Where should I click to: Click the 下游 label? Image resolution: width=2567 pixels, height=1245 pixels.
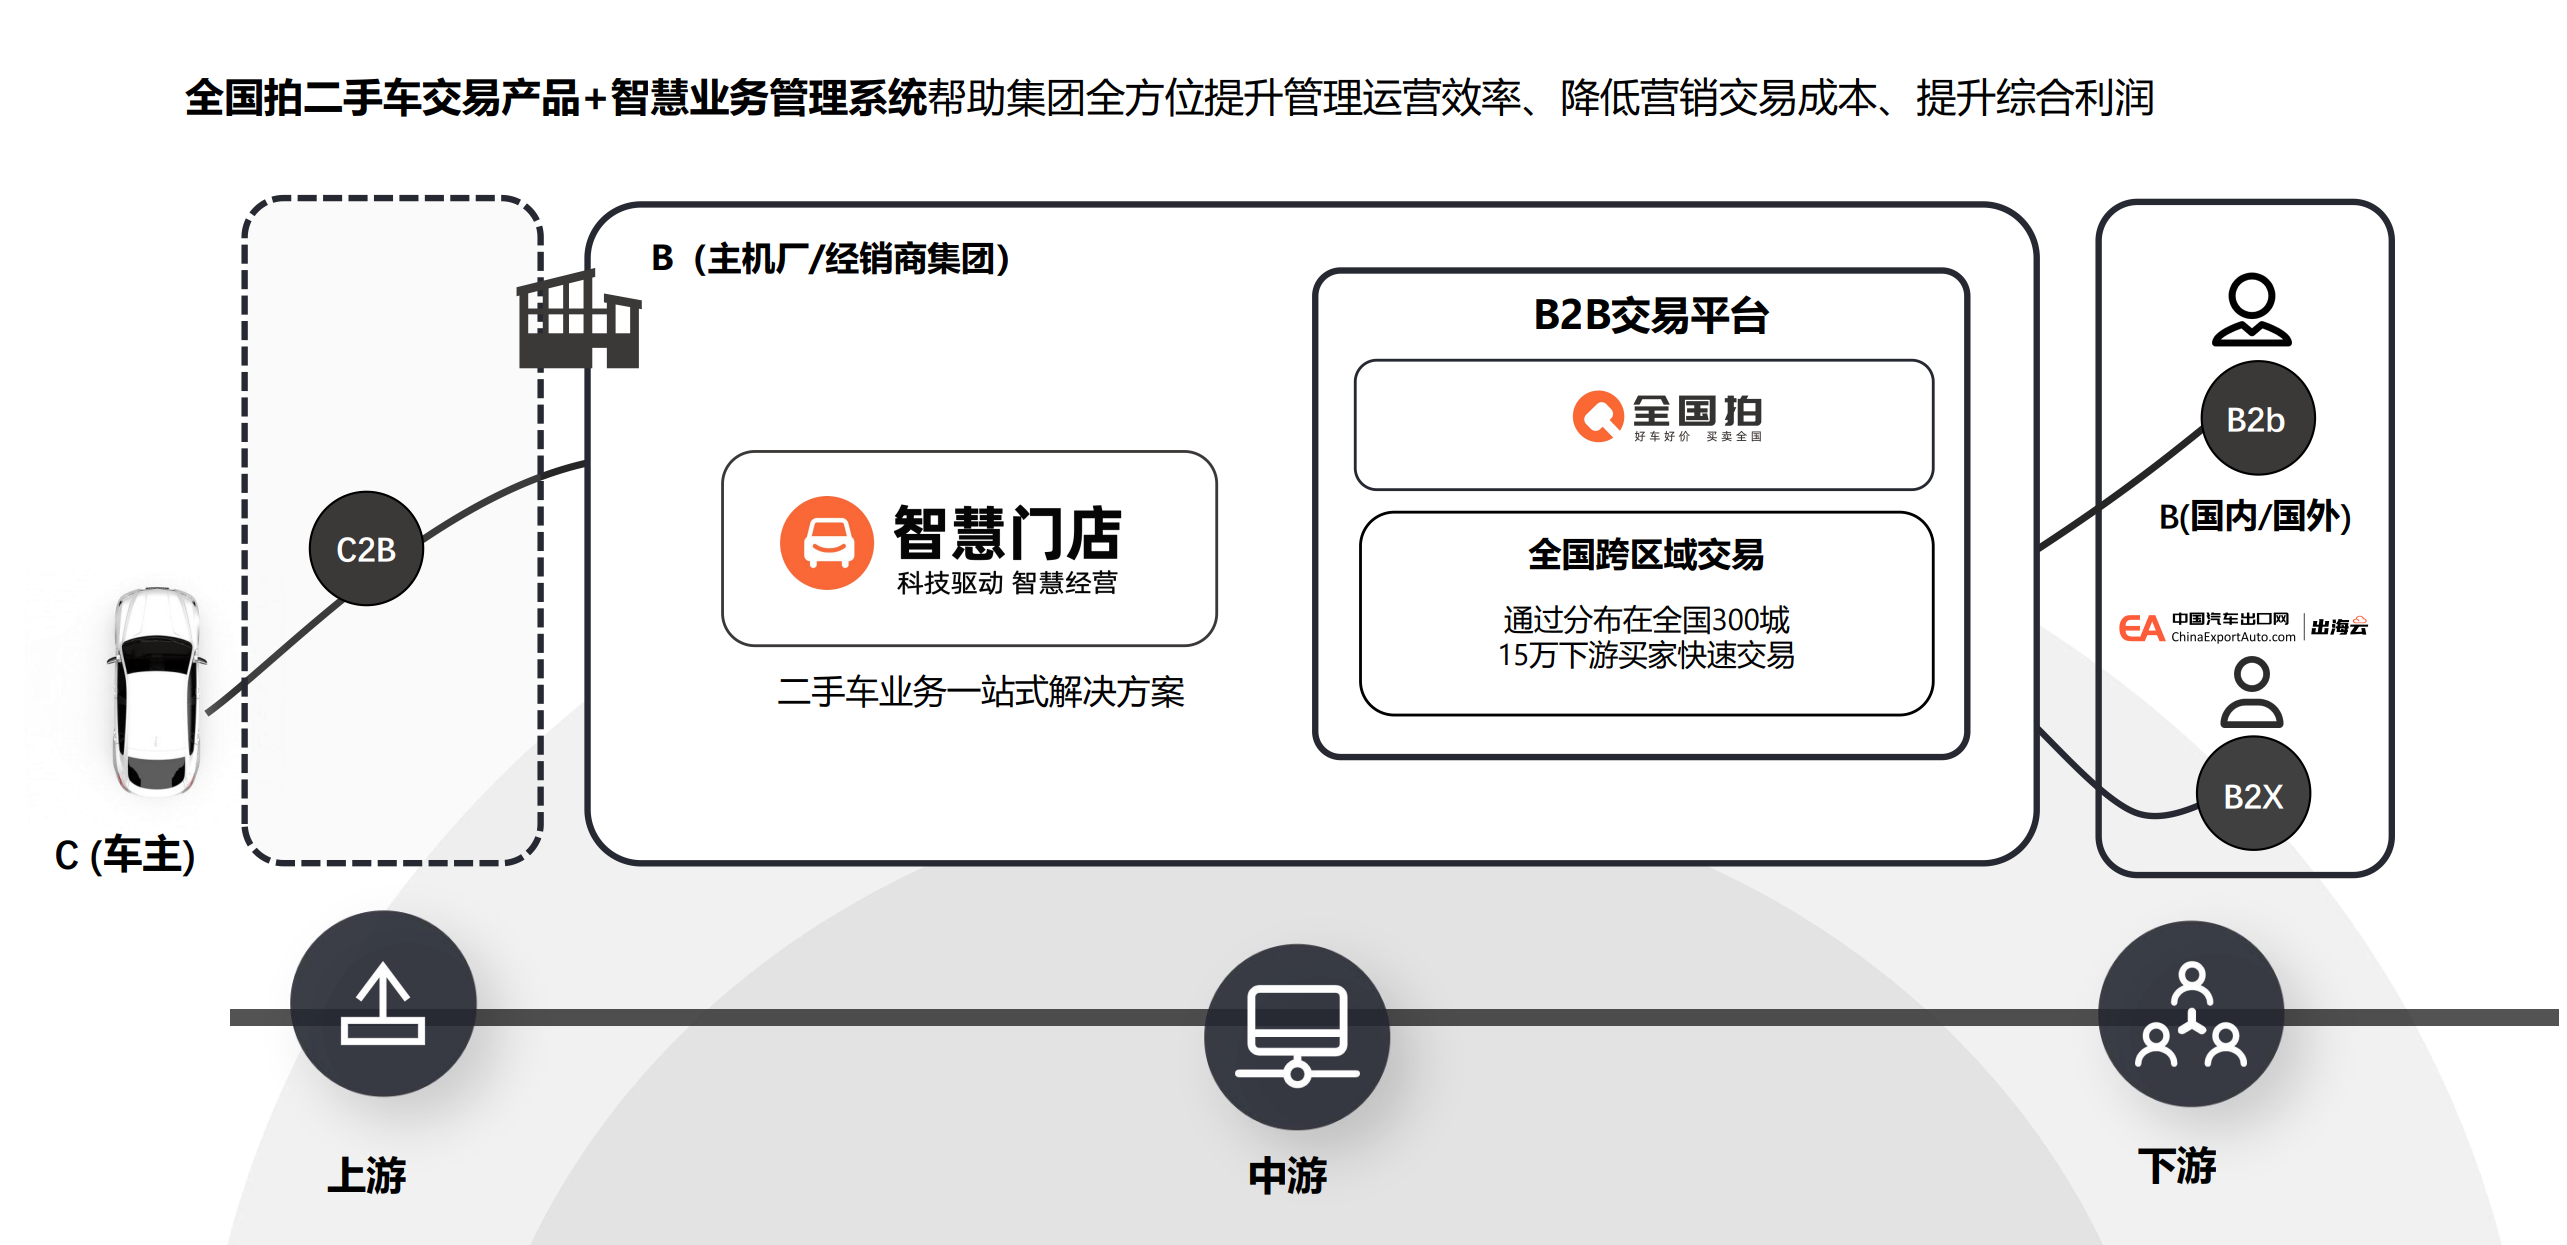[2177, 1166]
